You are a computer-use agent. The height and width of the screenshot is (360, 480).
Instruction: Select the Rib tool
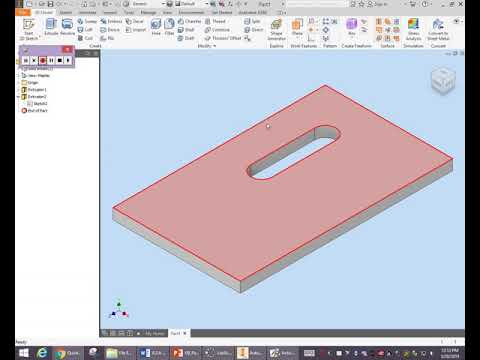coord(107,38)
